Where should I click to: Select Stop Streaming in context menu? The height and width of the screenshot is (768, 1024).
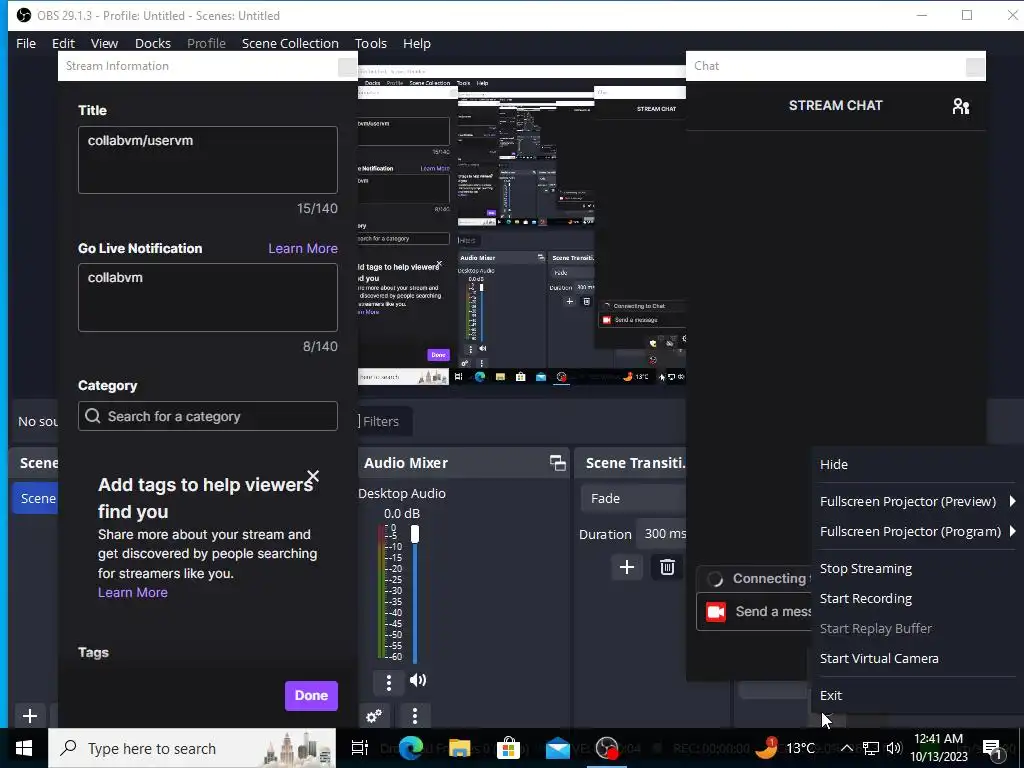click(914, 568)
